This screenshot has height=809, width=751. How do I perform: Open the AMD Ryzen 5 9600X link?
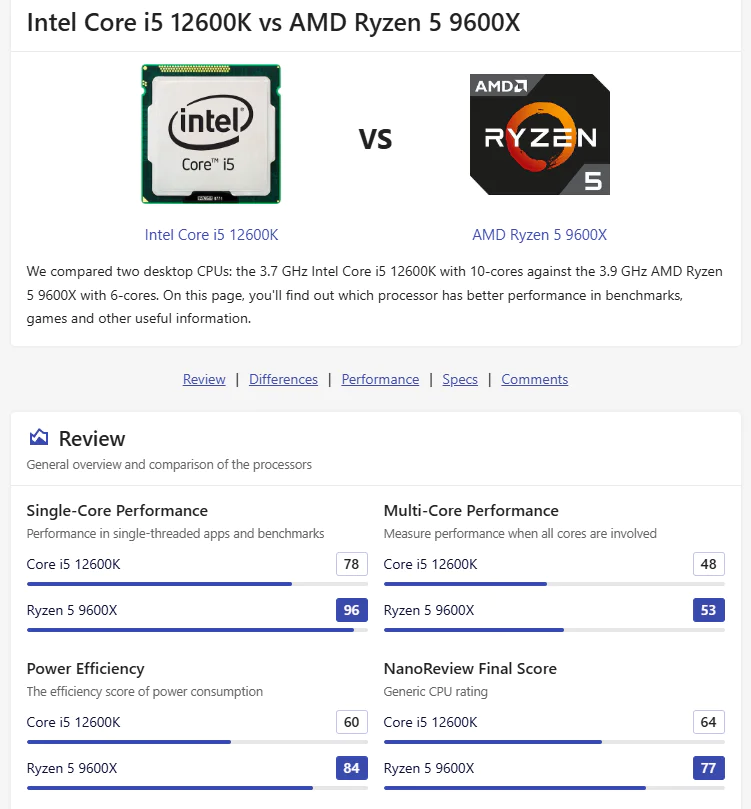540,235
